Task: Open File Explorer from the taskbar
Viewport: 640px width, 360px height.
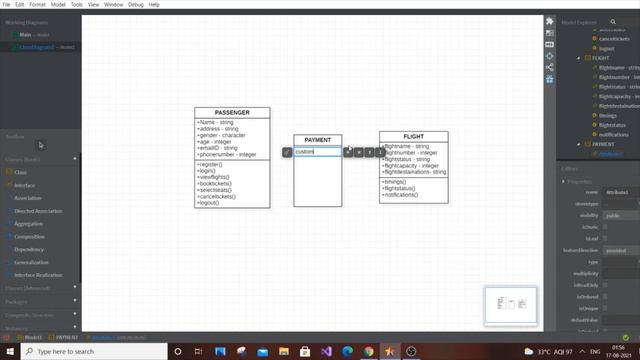Action: coord(284,351)
